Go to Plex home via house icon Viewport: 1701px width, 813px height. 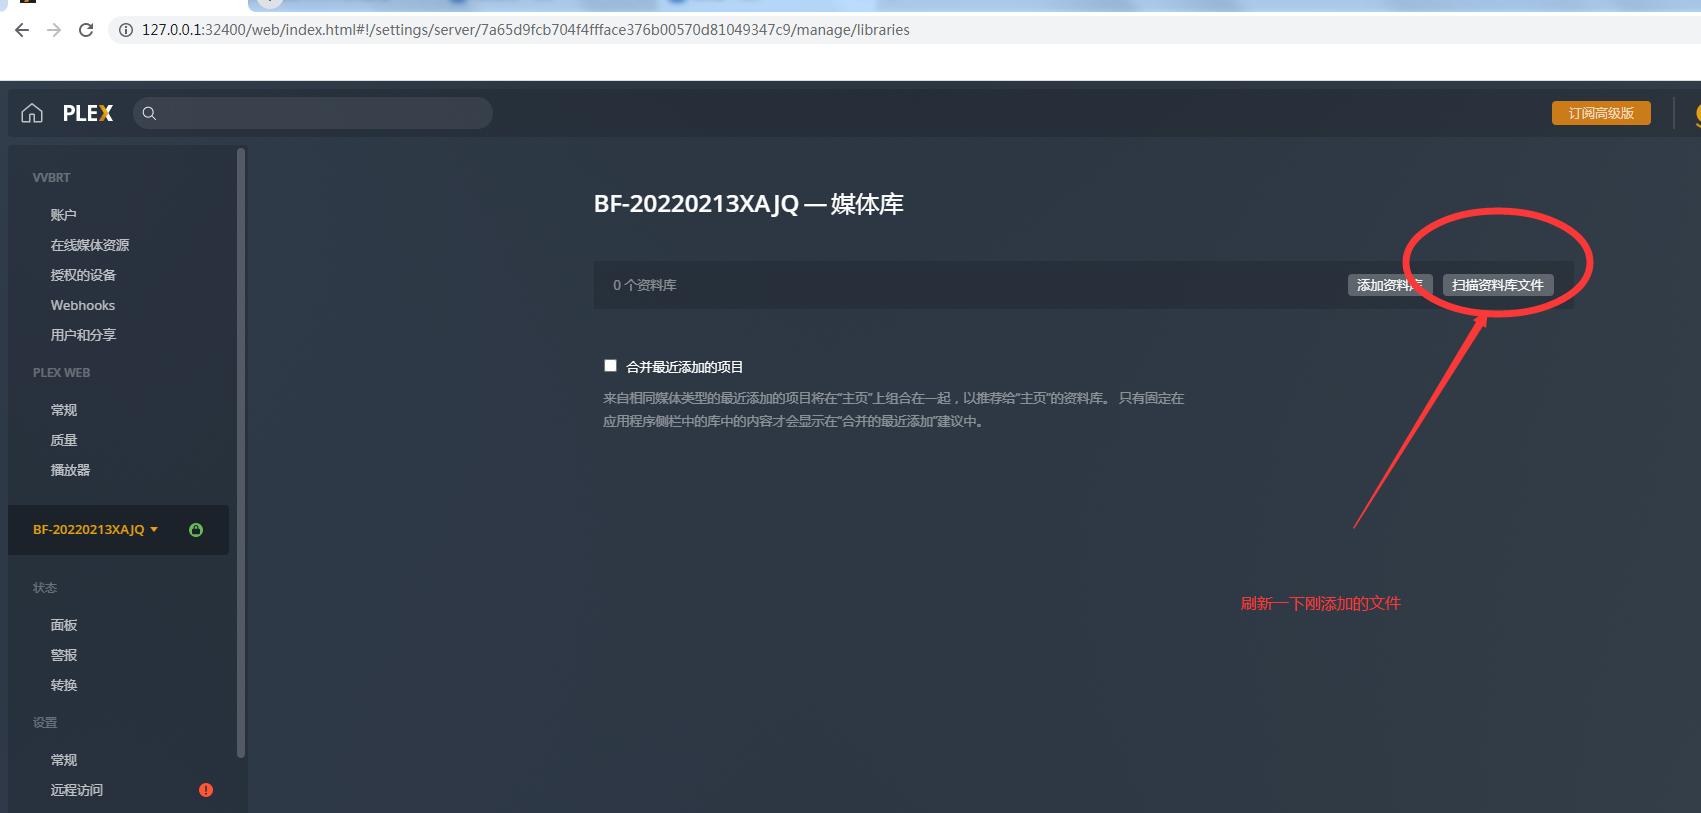[32, 113]
